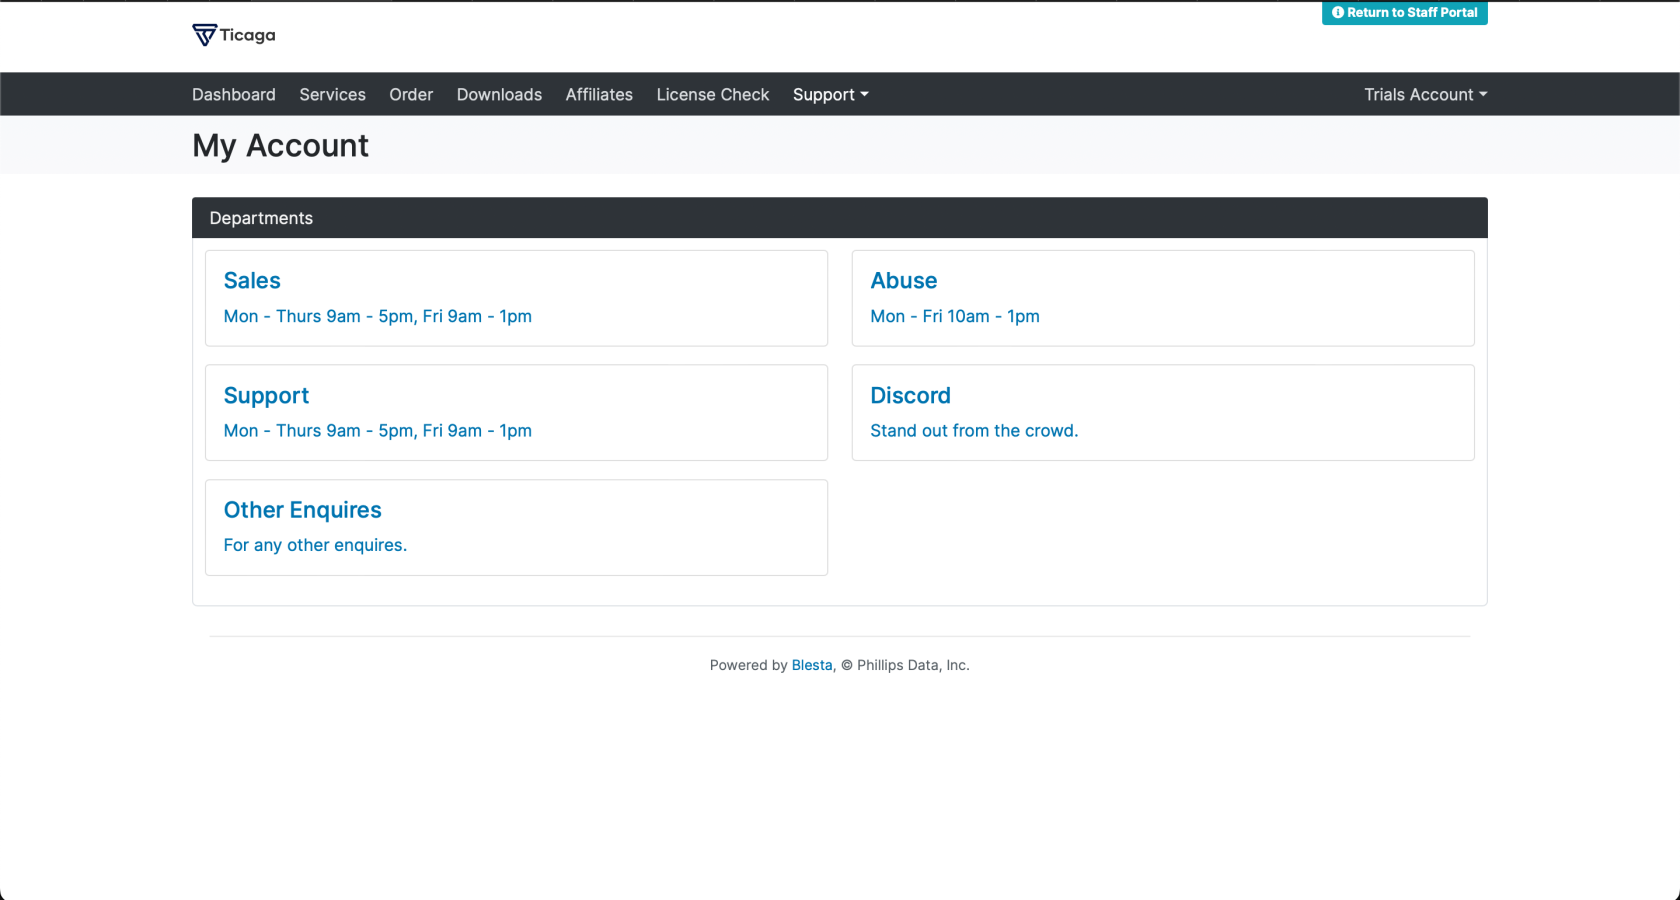Return to Staff Portal button
Image resolution: width=1680 pixels, height=900 pixels.
(1404, 13)
